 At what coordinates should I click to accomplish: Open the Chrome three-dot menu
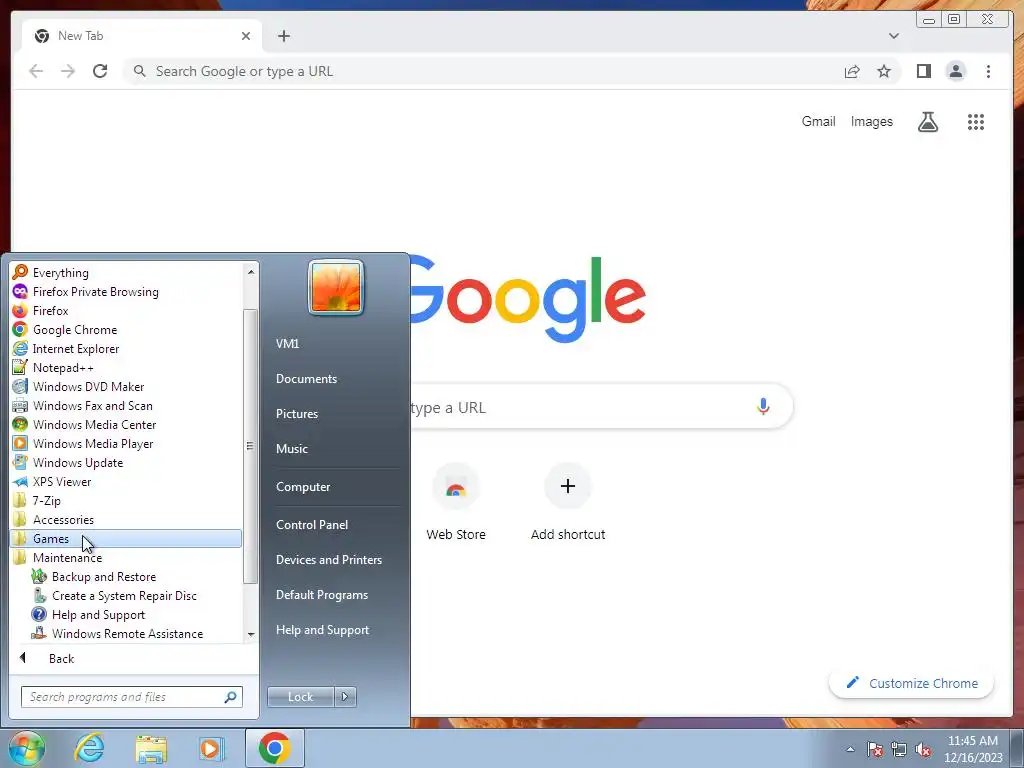[x=988, y=71]
